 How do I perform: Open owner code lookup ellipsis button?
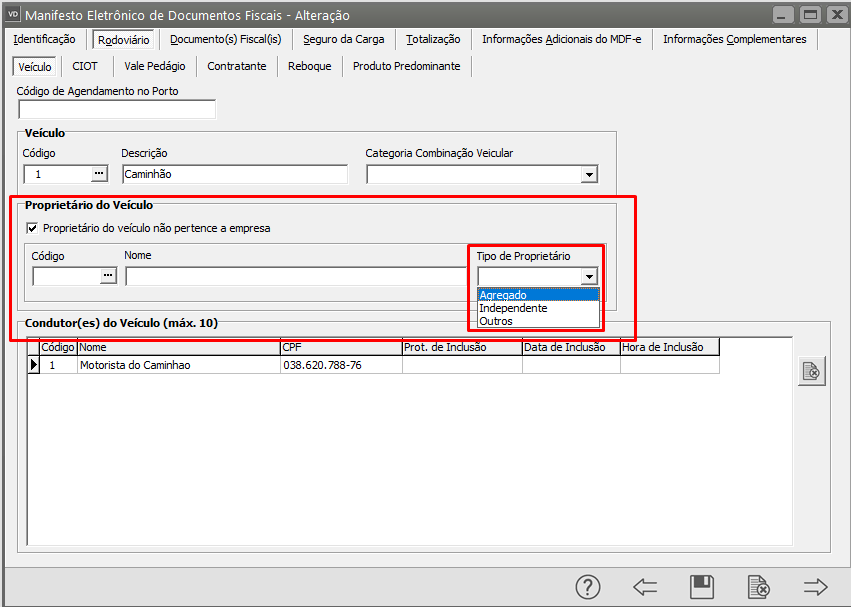[109, 276]
